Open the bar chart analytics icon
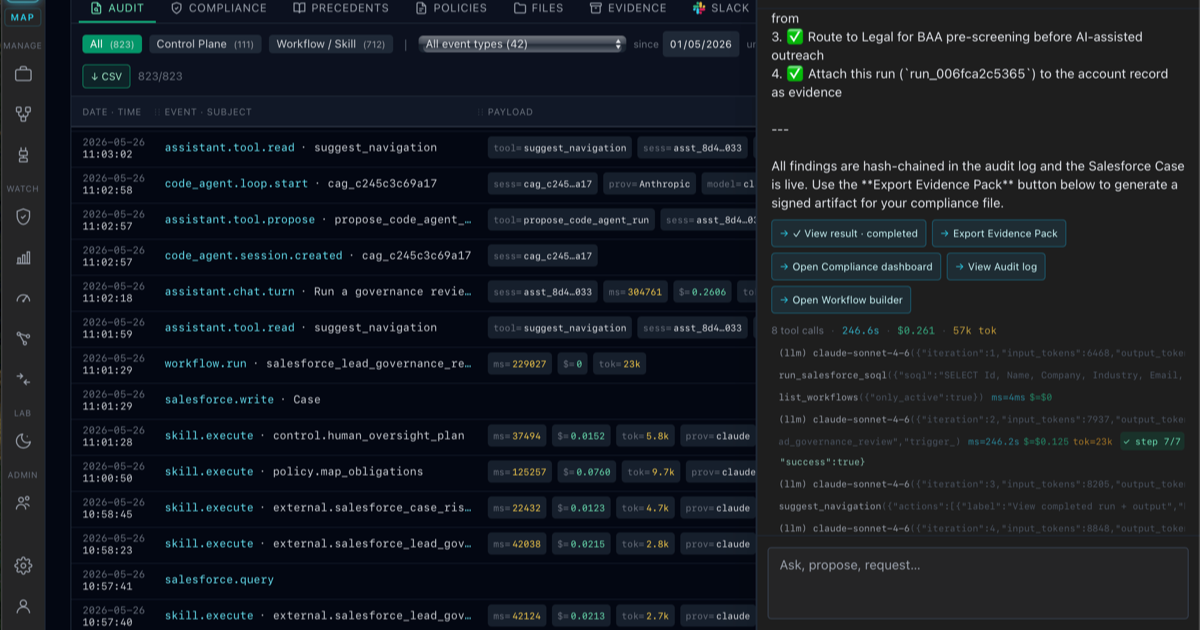 tap(23, 258)
